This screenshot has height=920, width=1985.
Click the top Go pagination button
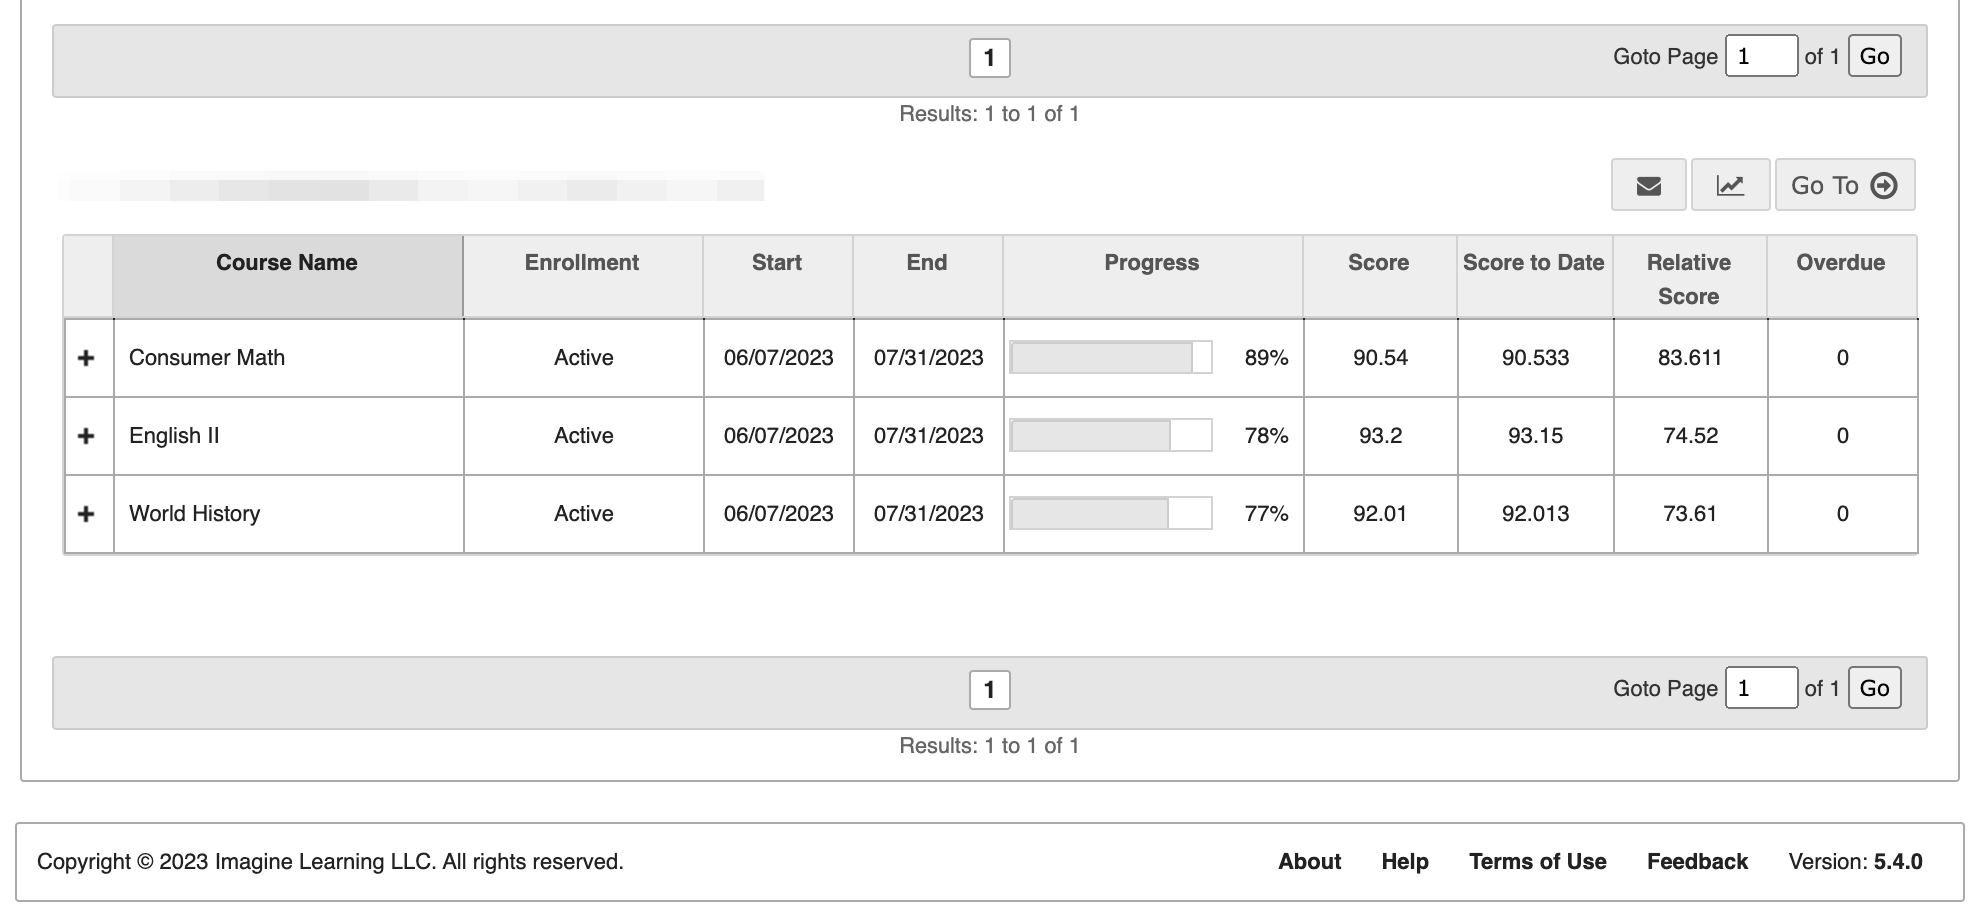1874,56
